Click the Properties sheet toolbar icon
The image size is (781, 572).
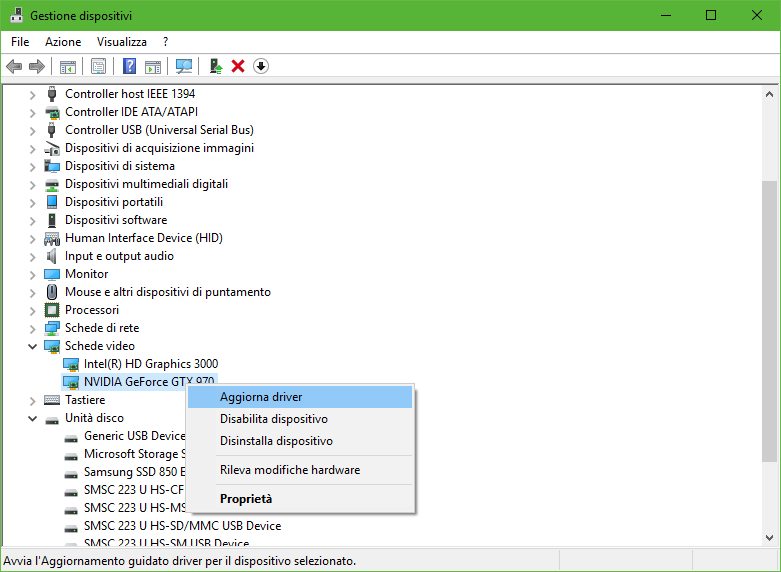(98, 67)
